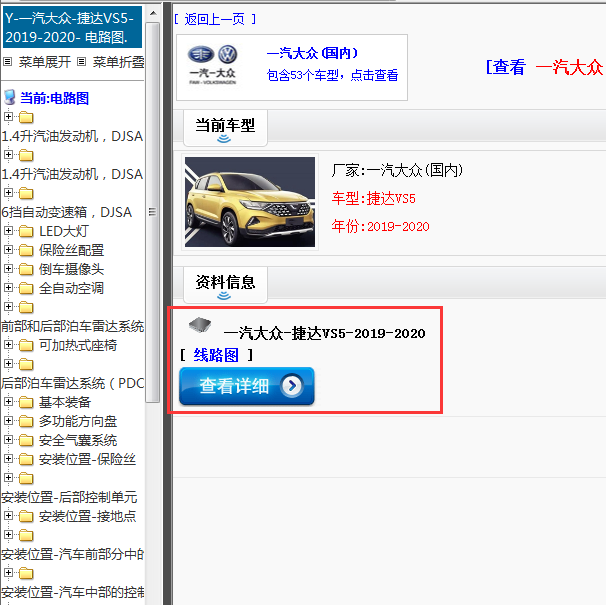
Task: Click the 年份:2019-2020 text
Action: tap(380, 226)
